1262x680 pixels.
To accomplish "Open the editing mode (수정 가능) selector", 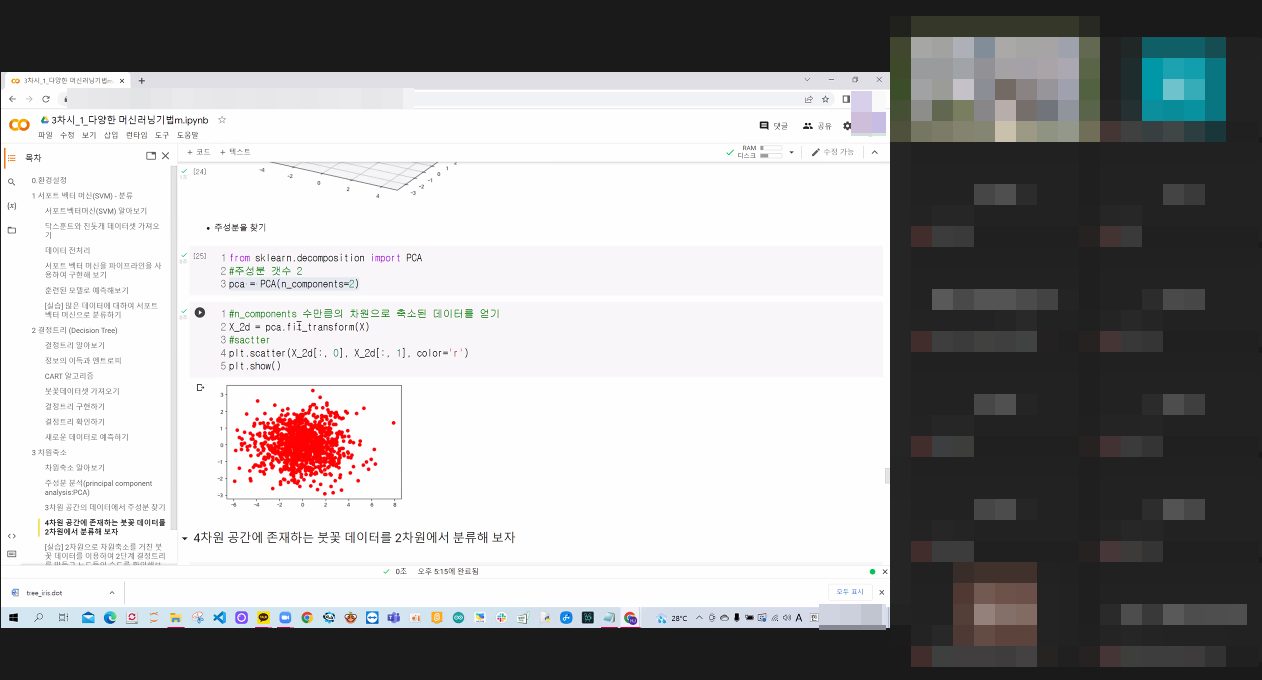I will 833,152.
